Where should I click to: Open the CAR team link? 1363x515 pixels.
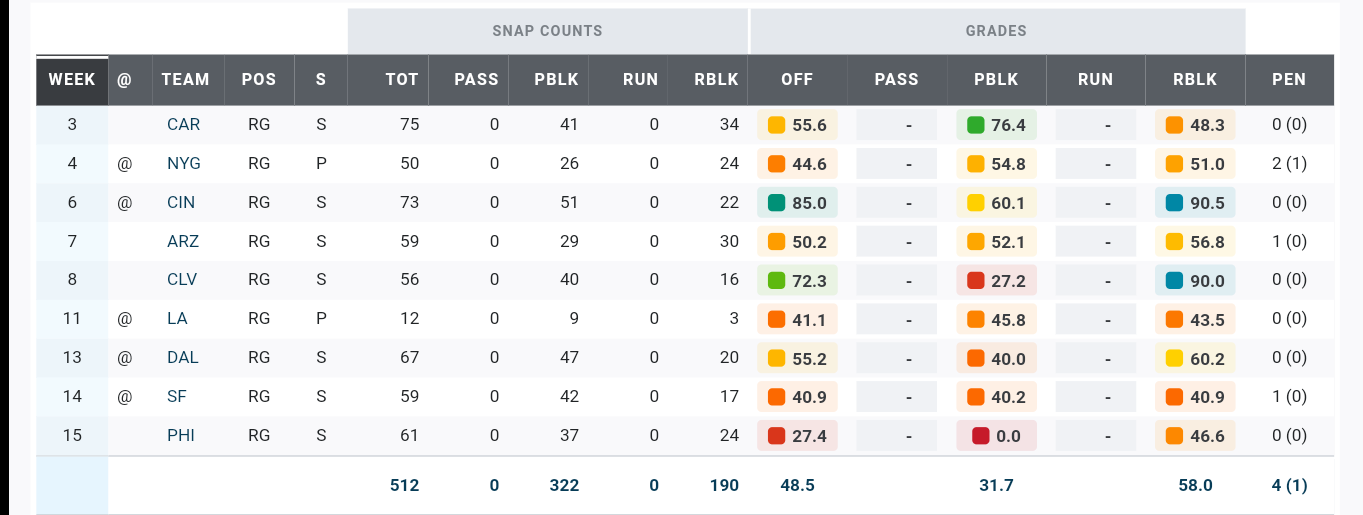click(183, 125)
